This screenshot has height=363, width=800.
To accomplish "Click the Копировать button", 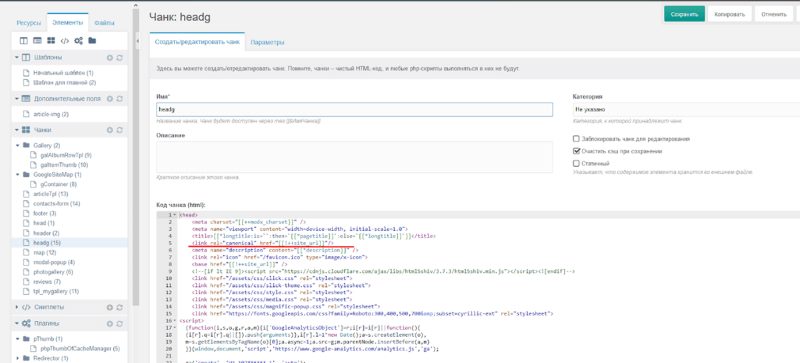I will coord(729,14).
